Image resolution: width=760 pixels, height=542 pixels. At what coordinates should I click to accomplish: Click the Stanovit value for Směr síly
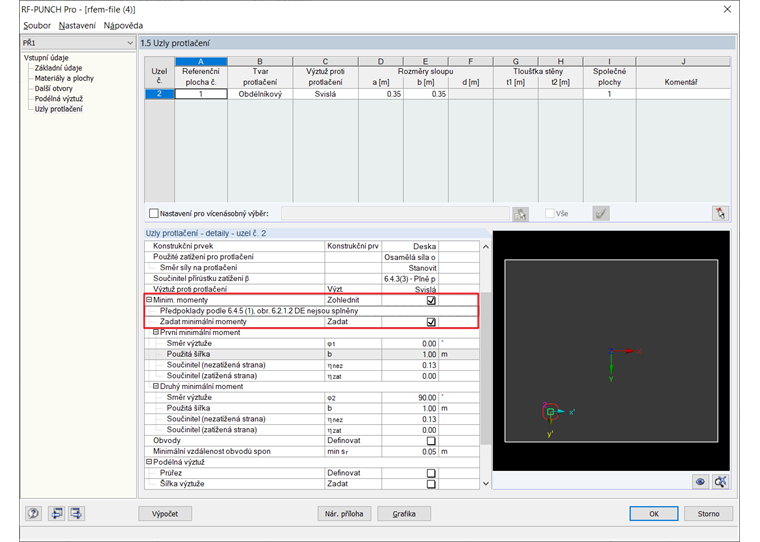410,268
